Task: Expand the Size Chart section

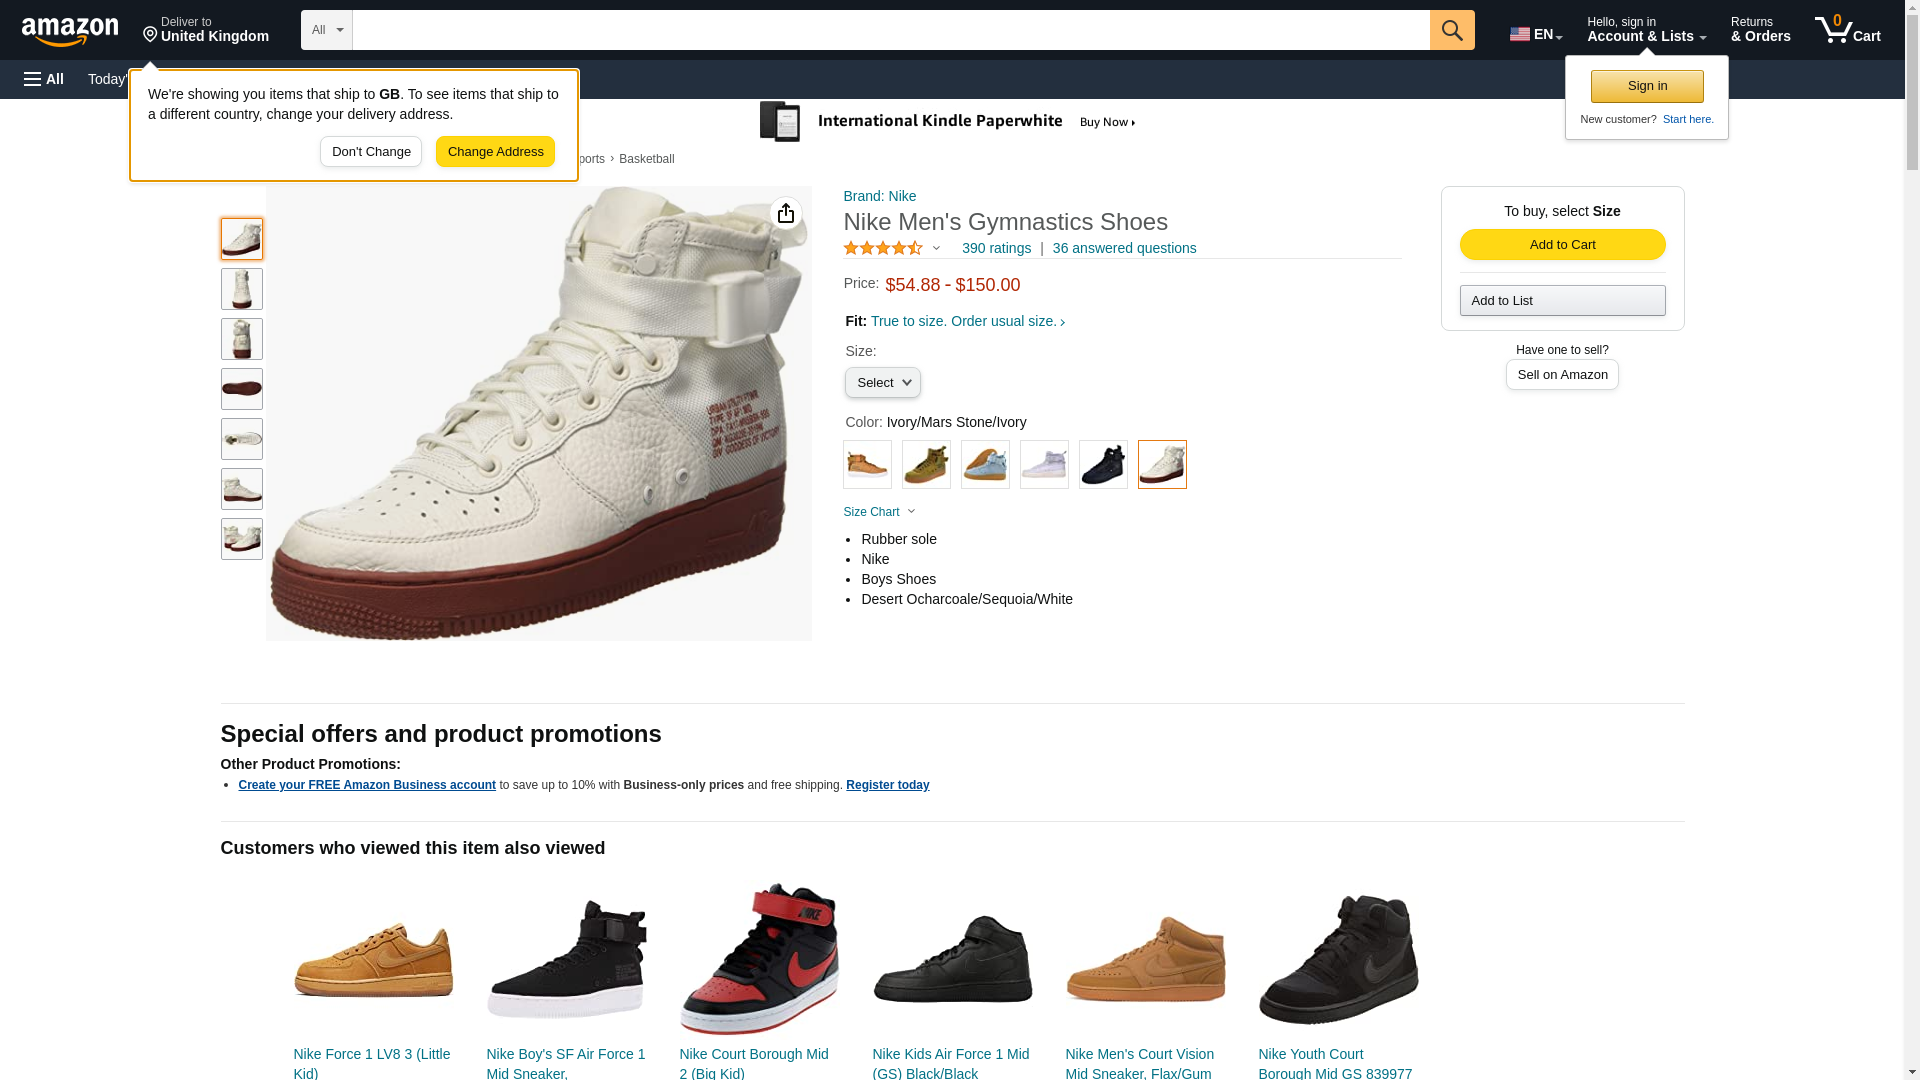Action: click(879, 512)
